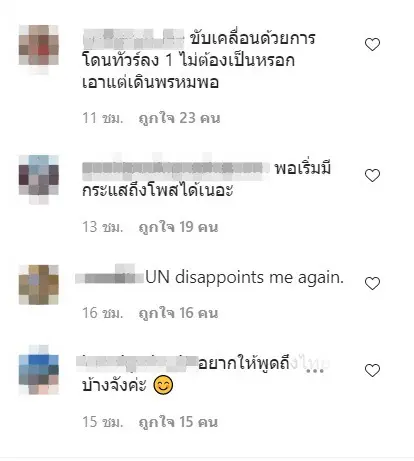Click the 15 ชม. timestamp
Viewport: 414px width, 461px height.
pos(103,422)
